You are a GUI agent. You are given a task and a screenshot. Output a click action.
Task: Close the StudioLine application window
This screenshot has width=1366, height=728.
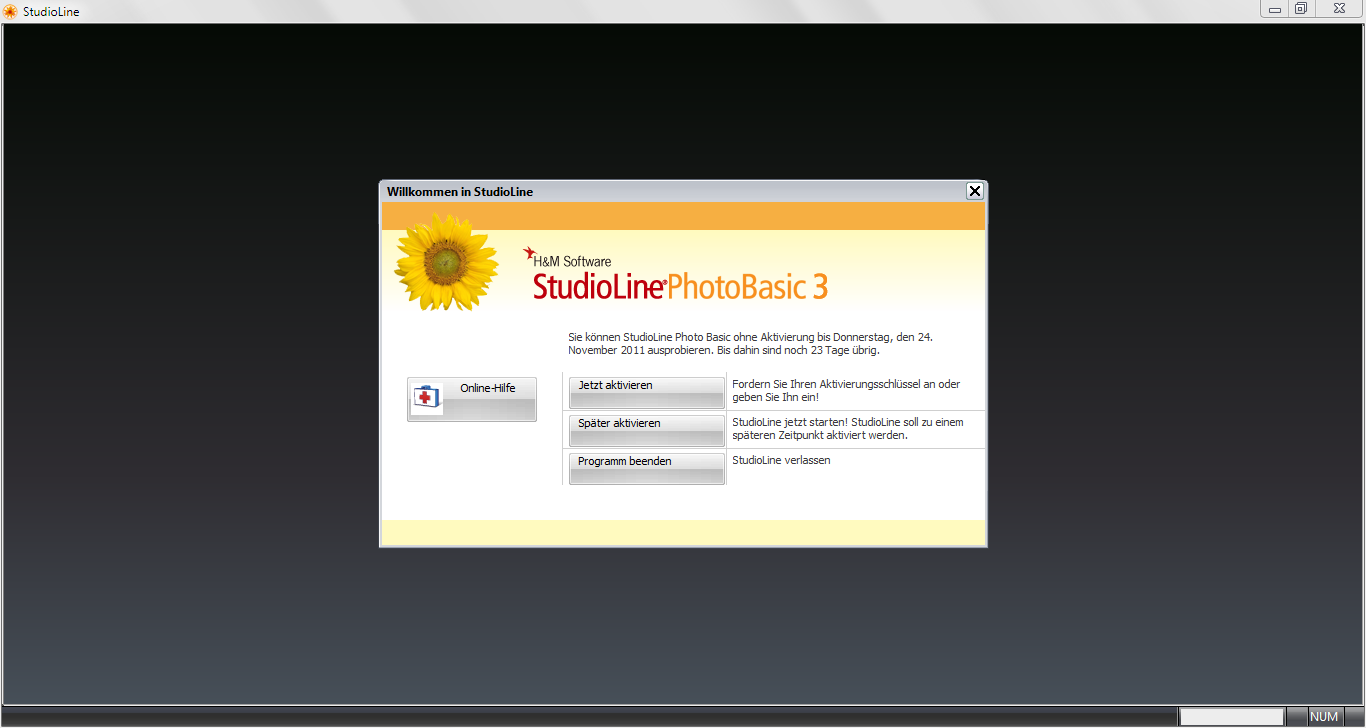1336,10
